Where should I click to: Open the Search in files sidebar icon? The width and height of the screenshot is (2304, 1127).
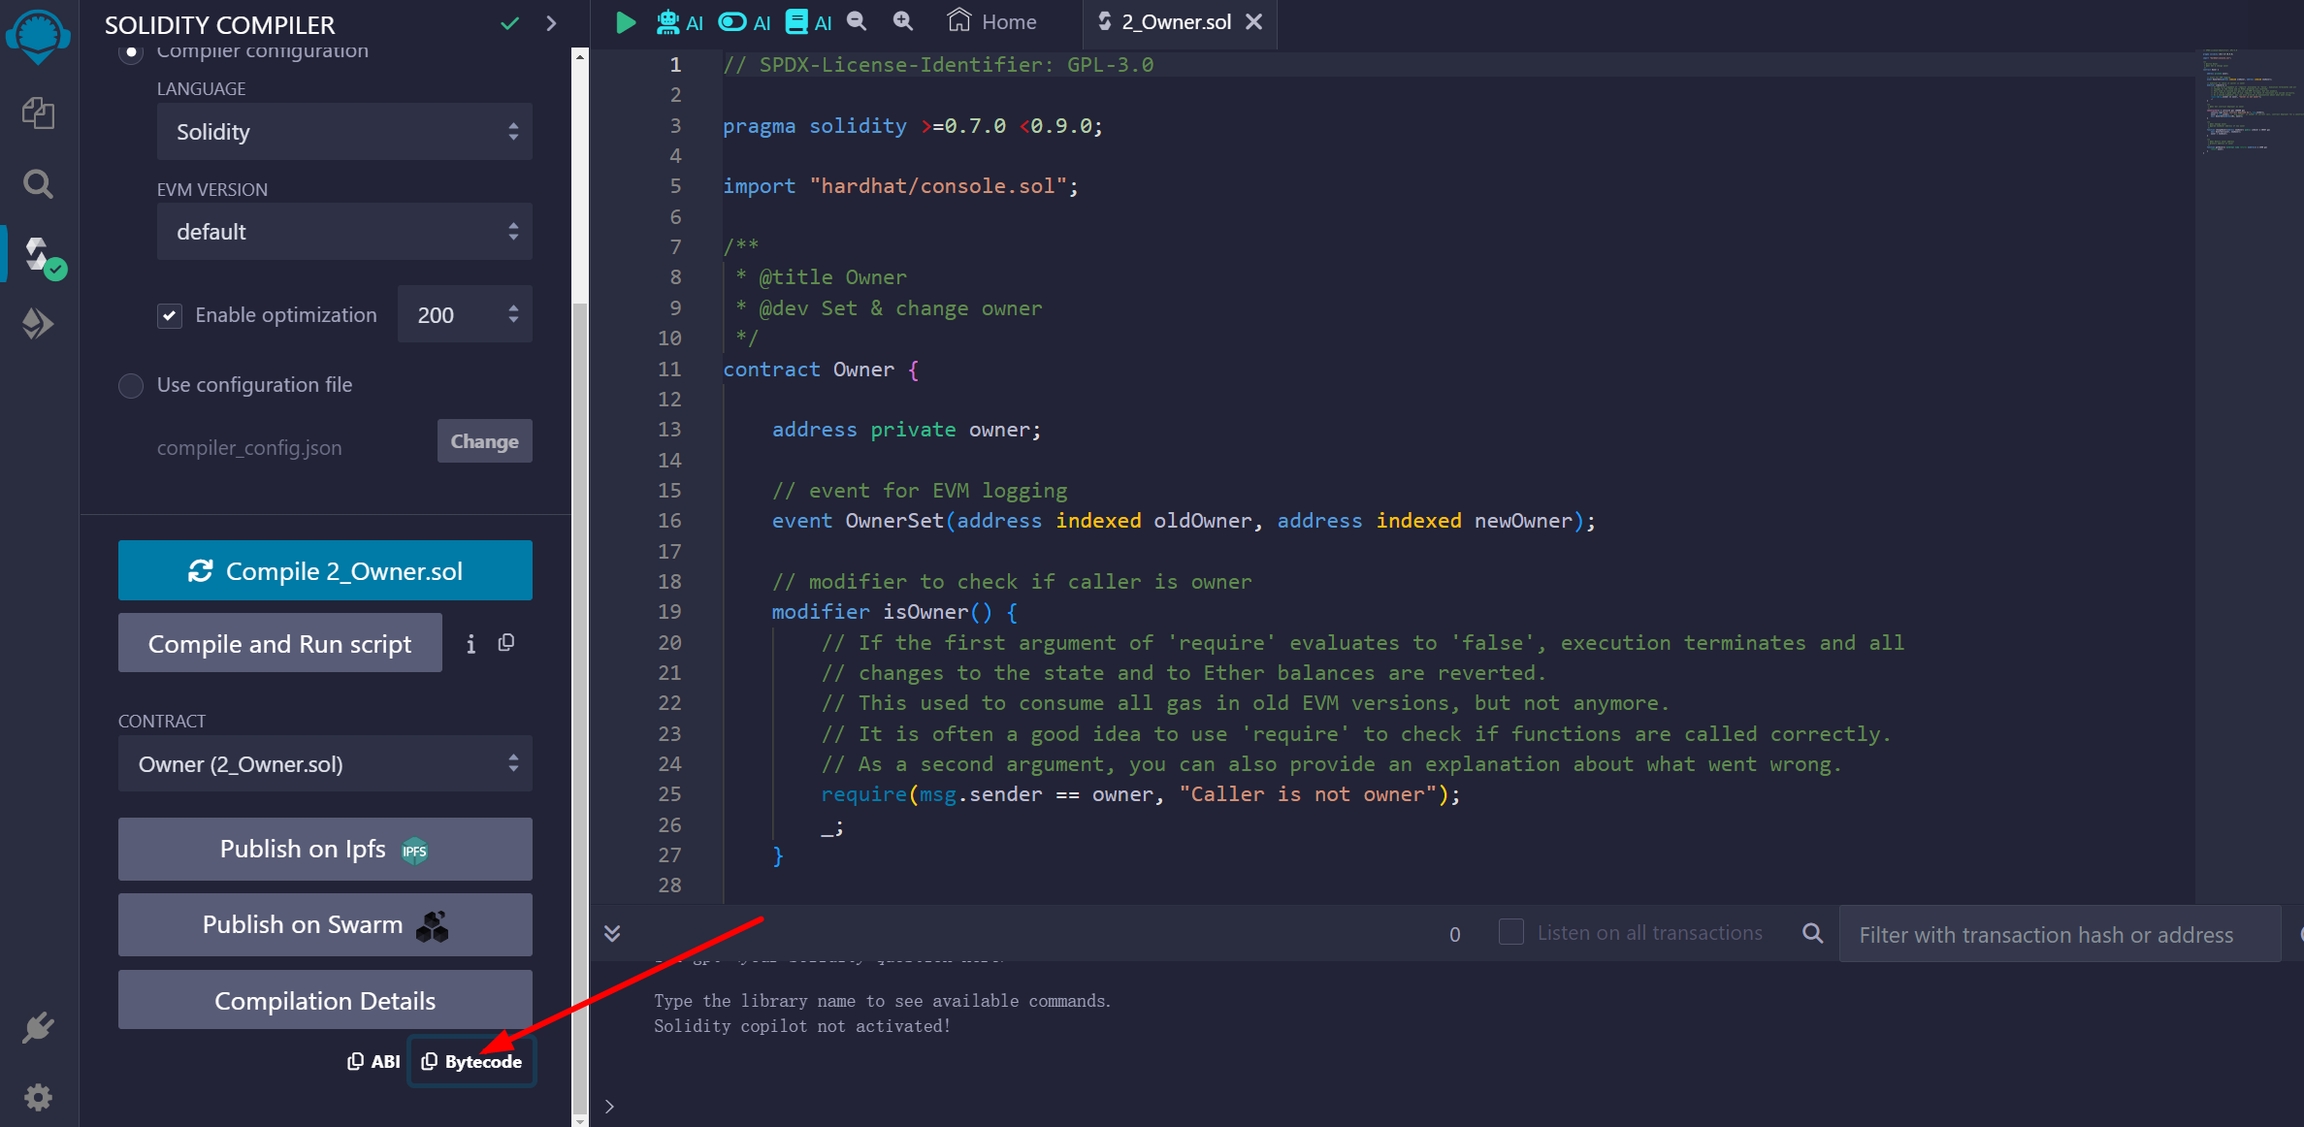tap(38, 184)
